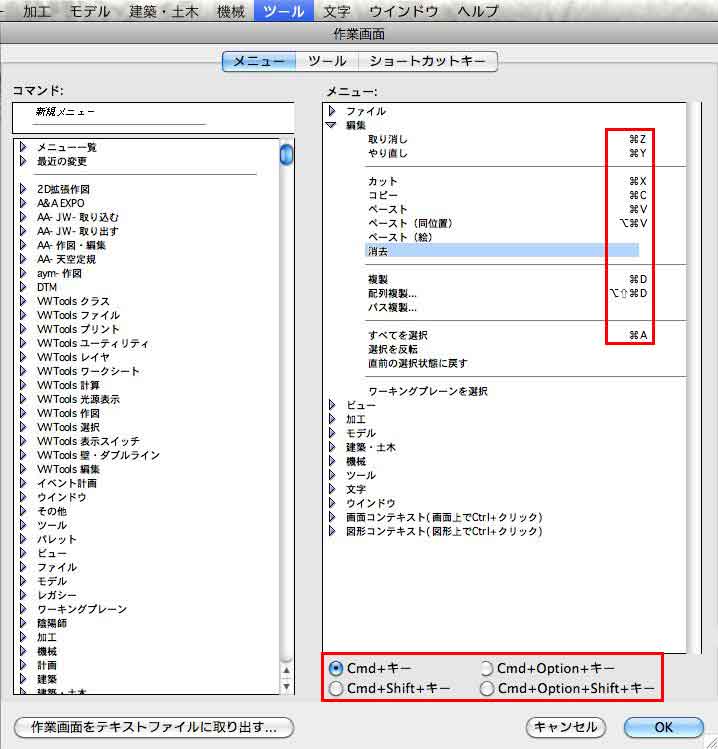The image size is (718, 749).
Task: Export workspace with 作業画面をテキストファイルに取り出す button
Action: [x=153, y=727]
